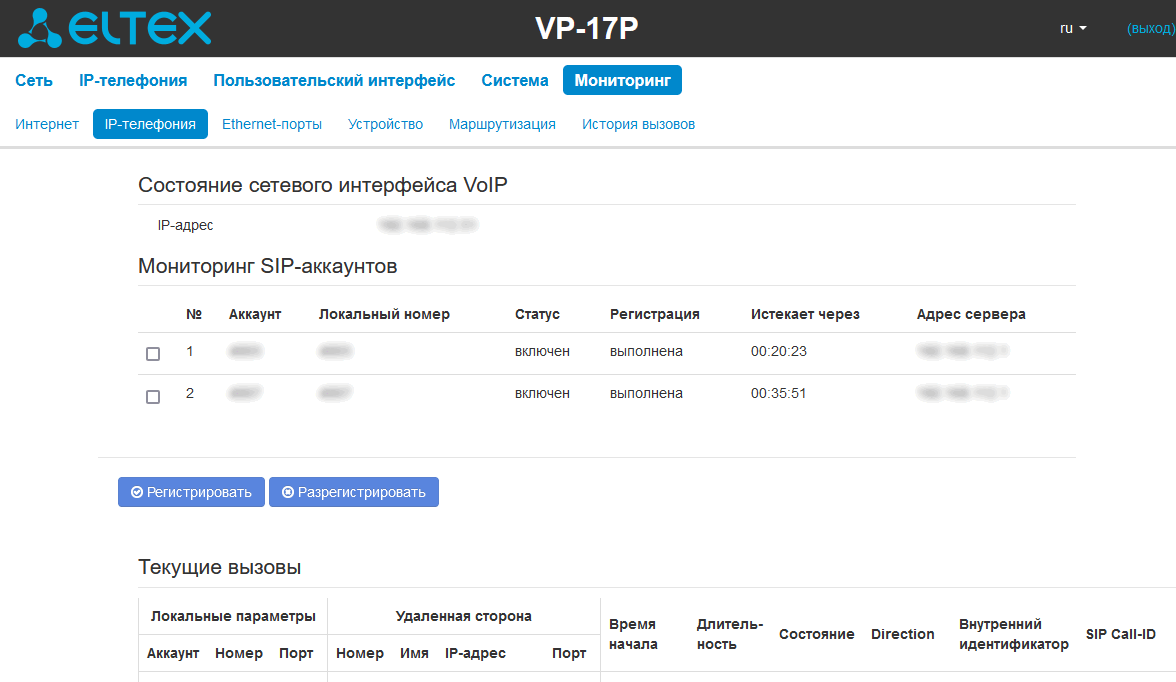Click the Eltex logo
Viewport: 1176px width, 682px height.
115,29
